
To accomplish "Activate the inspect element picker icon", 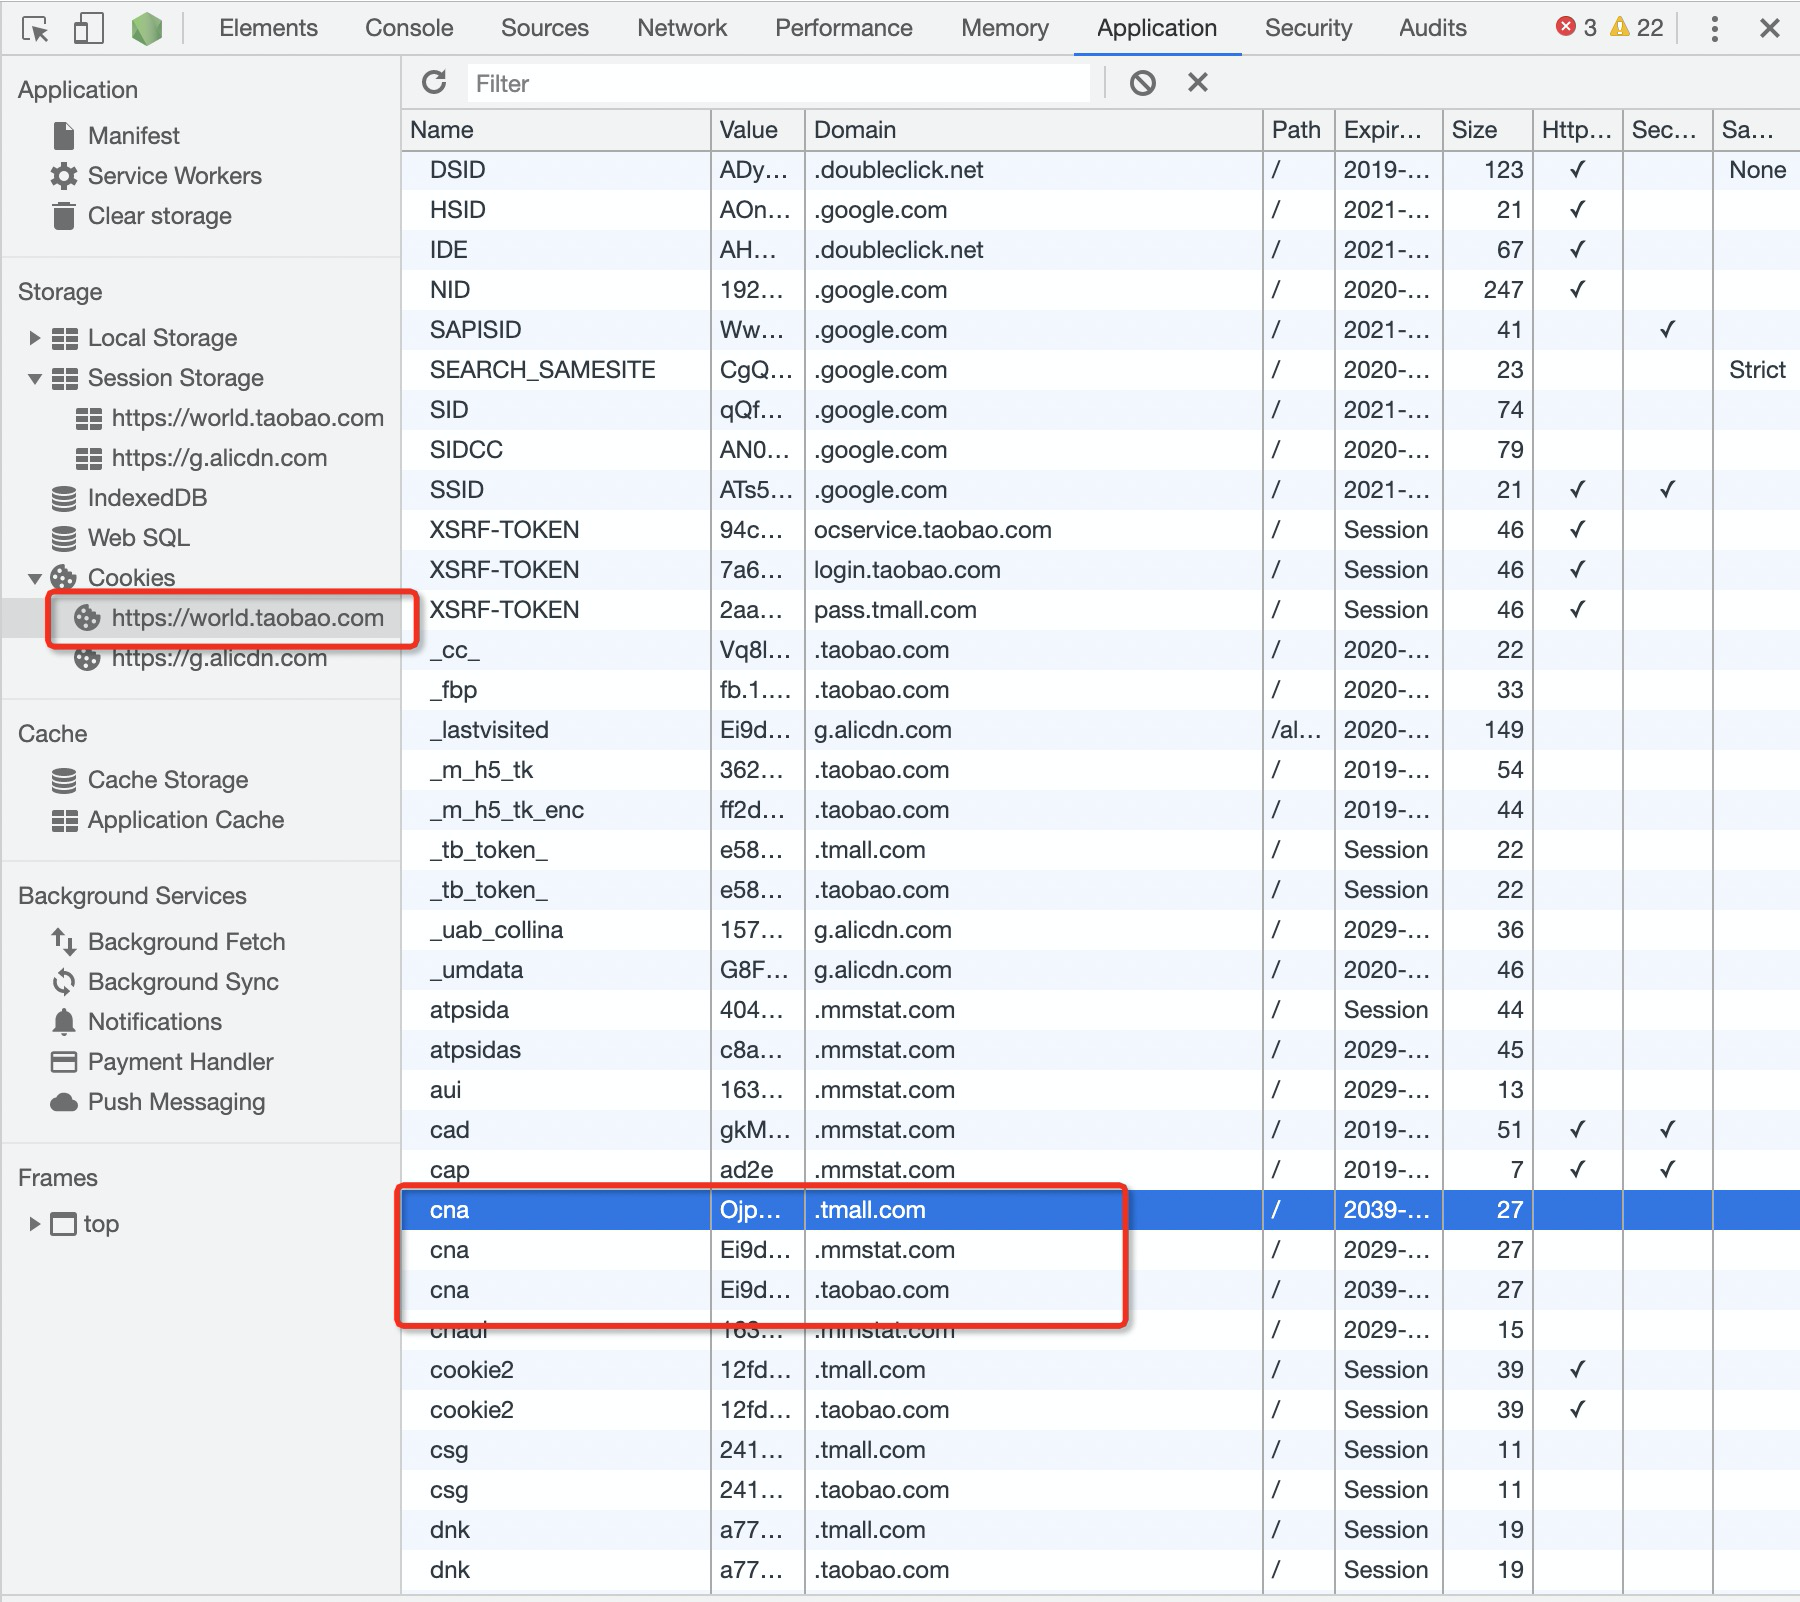I will [35, 29].
